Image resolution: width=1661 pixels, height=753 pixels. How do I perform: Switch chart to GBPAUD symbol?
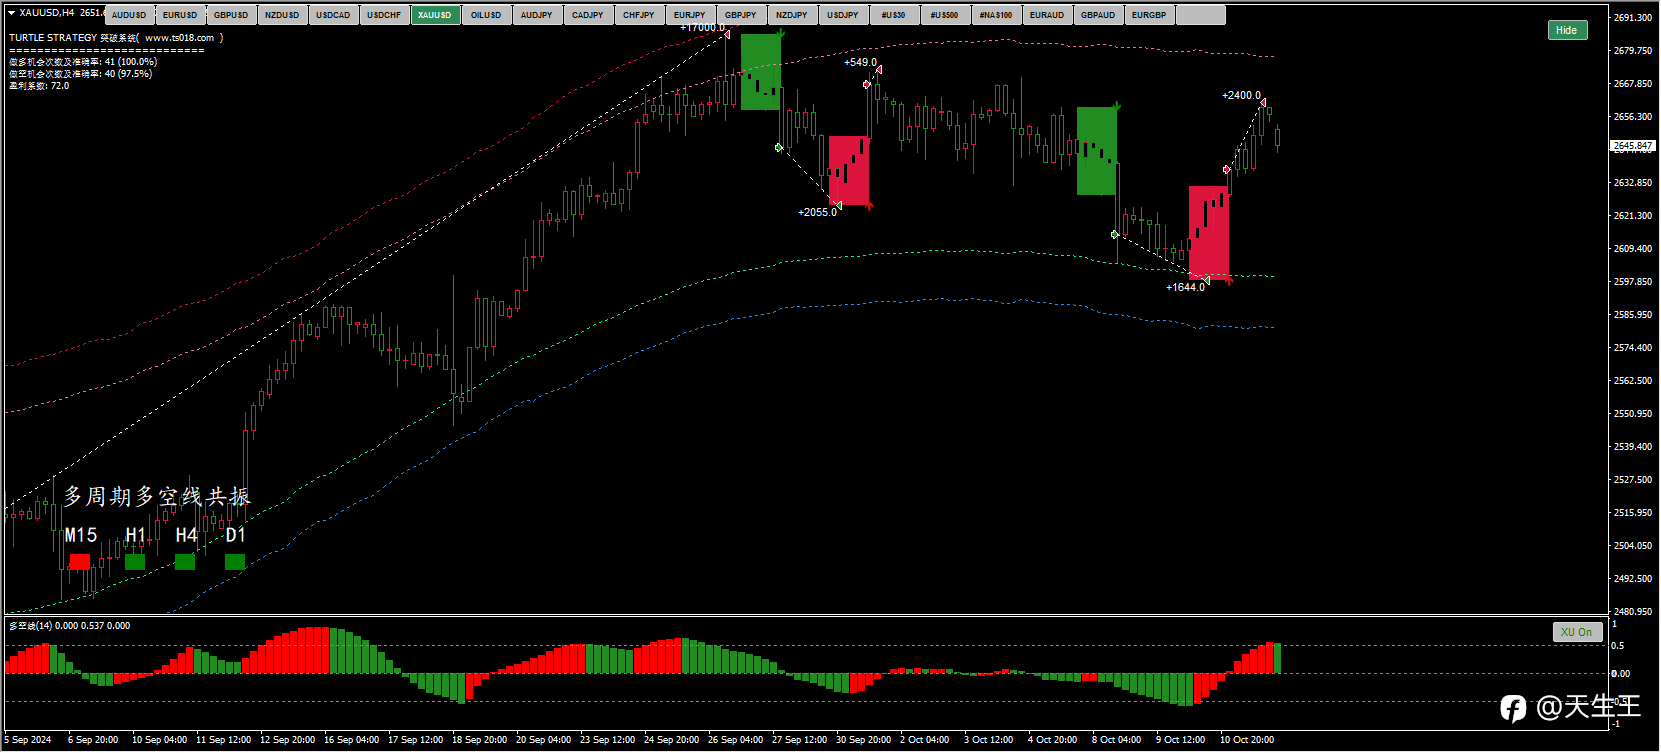(1098, 15)
